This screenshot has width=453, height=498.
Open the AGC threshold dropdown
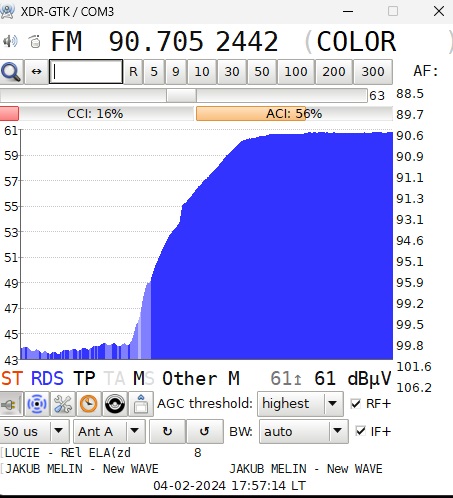point(300,404)
